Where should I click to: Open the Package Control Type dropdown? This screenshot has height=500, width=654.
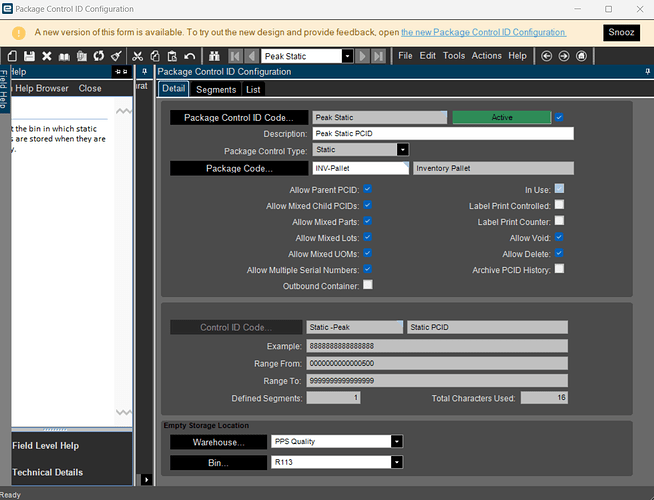[402, 150]
